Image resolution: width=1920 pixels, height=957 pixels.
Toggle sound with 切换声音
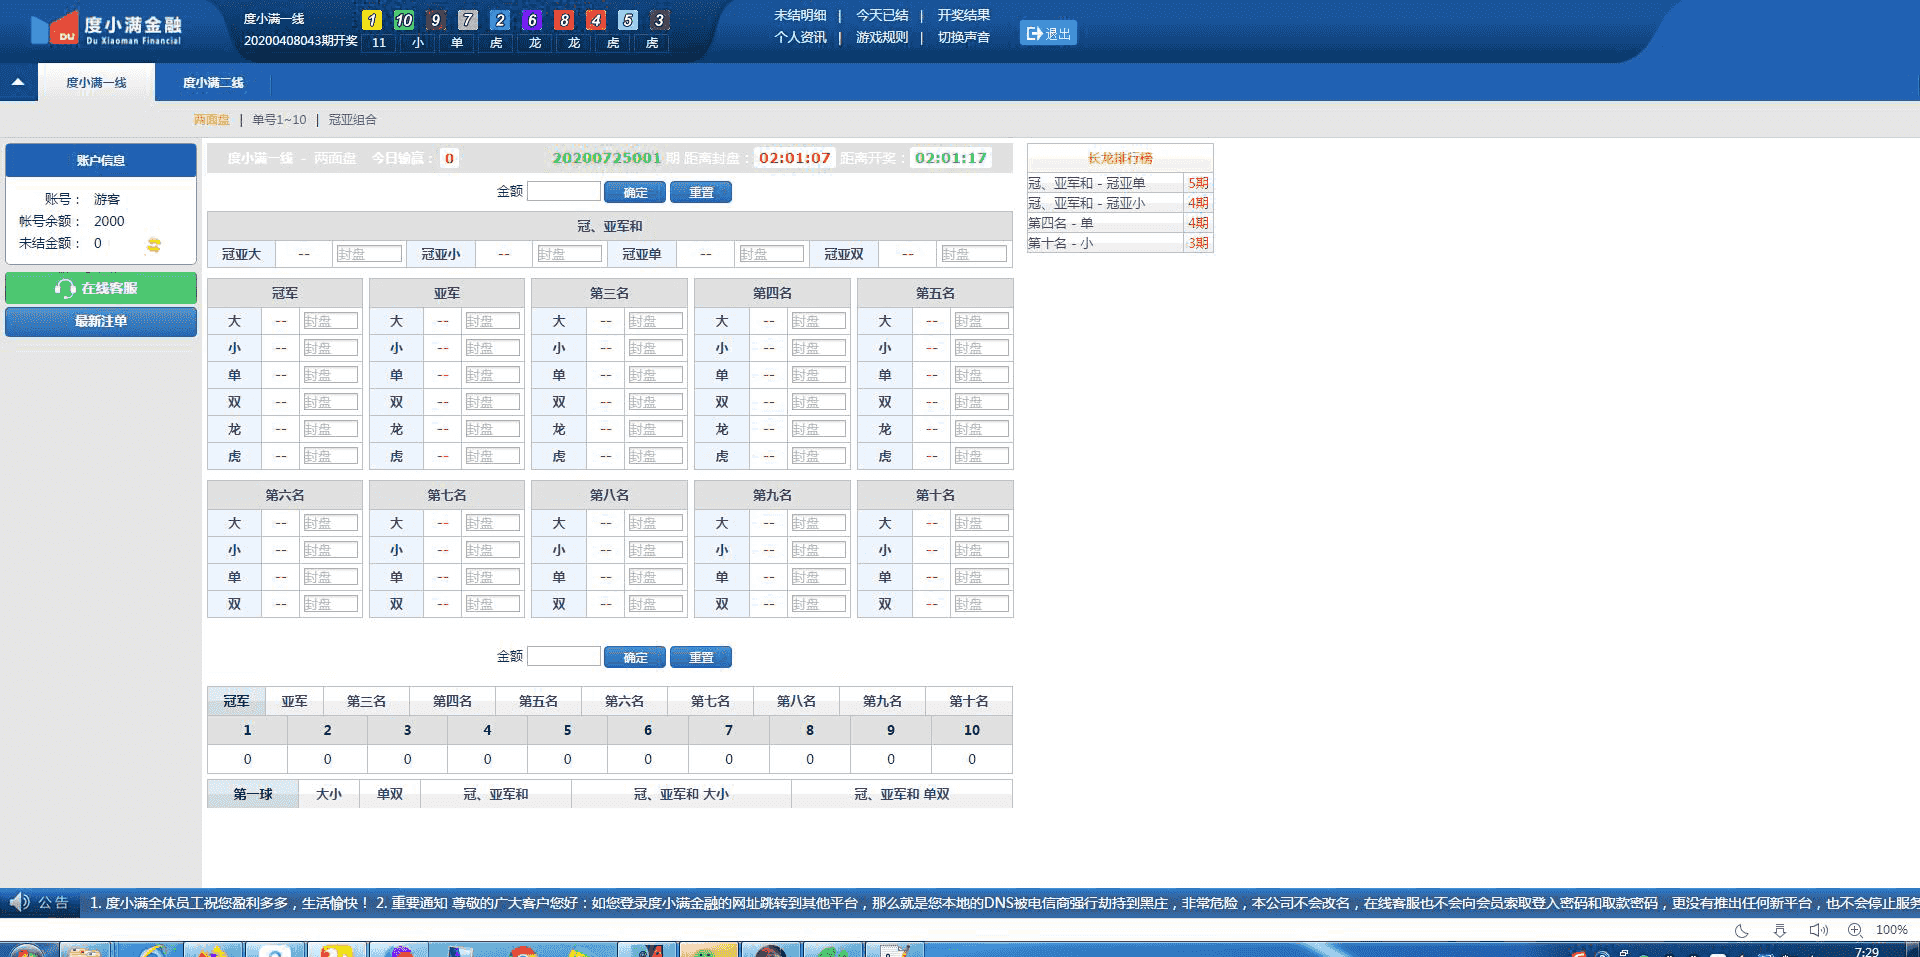(x=963, y=37)
